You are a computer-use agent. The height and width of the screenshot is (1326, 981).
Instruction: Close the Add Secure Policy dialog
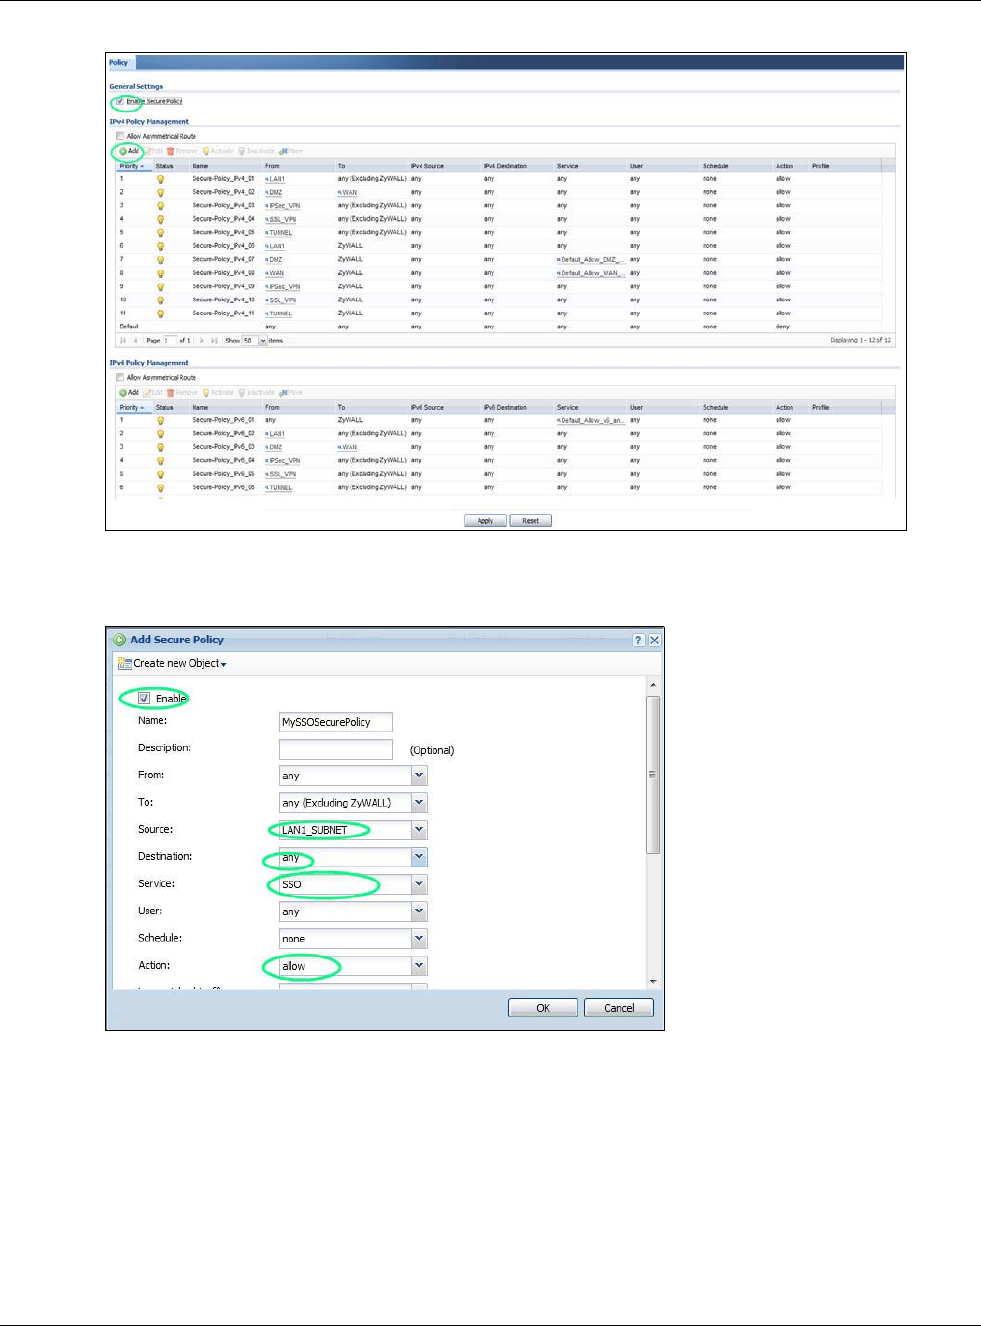pos(654,640)
